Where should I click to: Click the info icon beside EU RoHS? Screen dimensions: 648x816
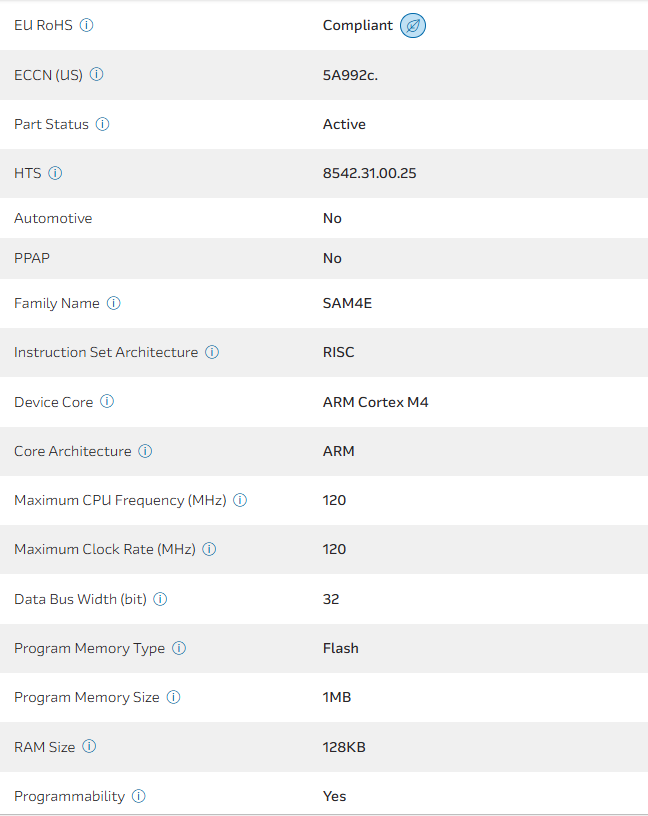coord(86,25)
